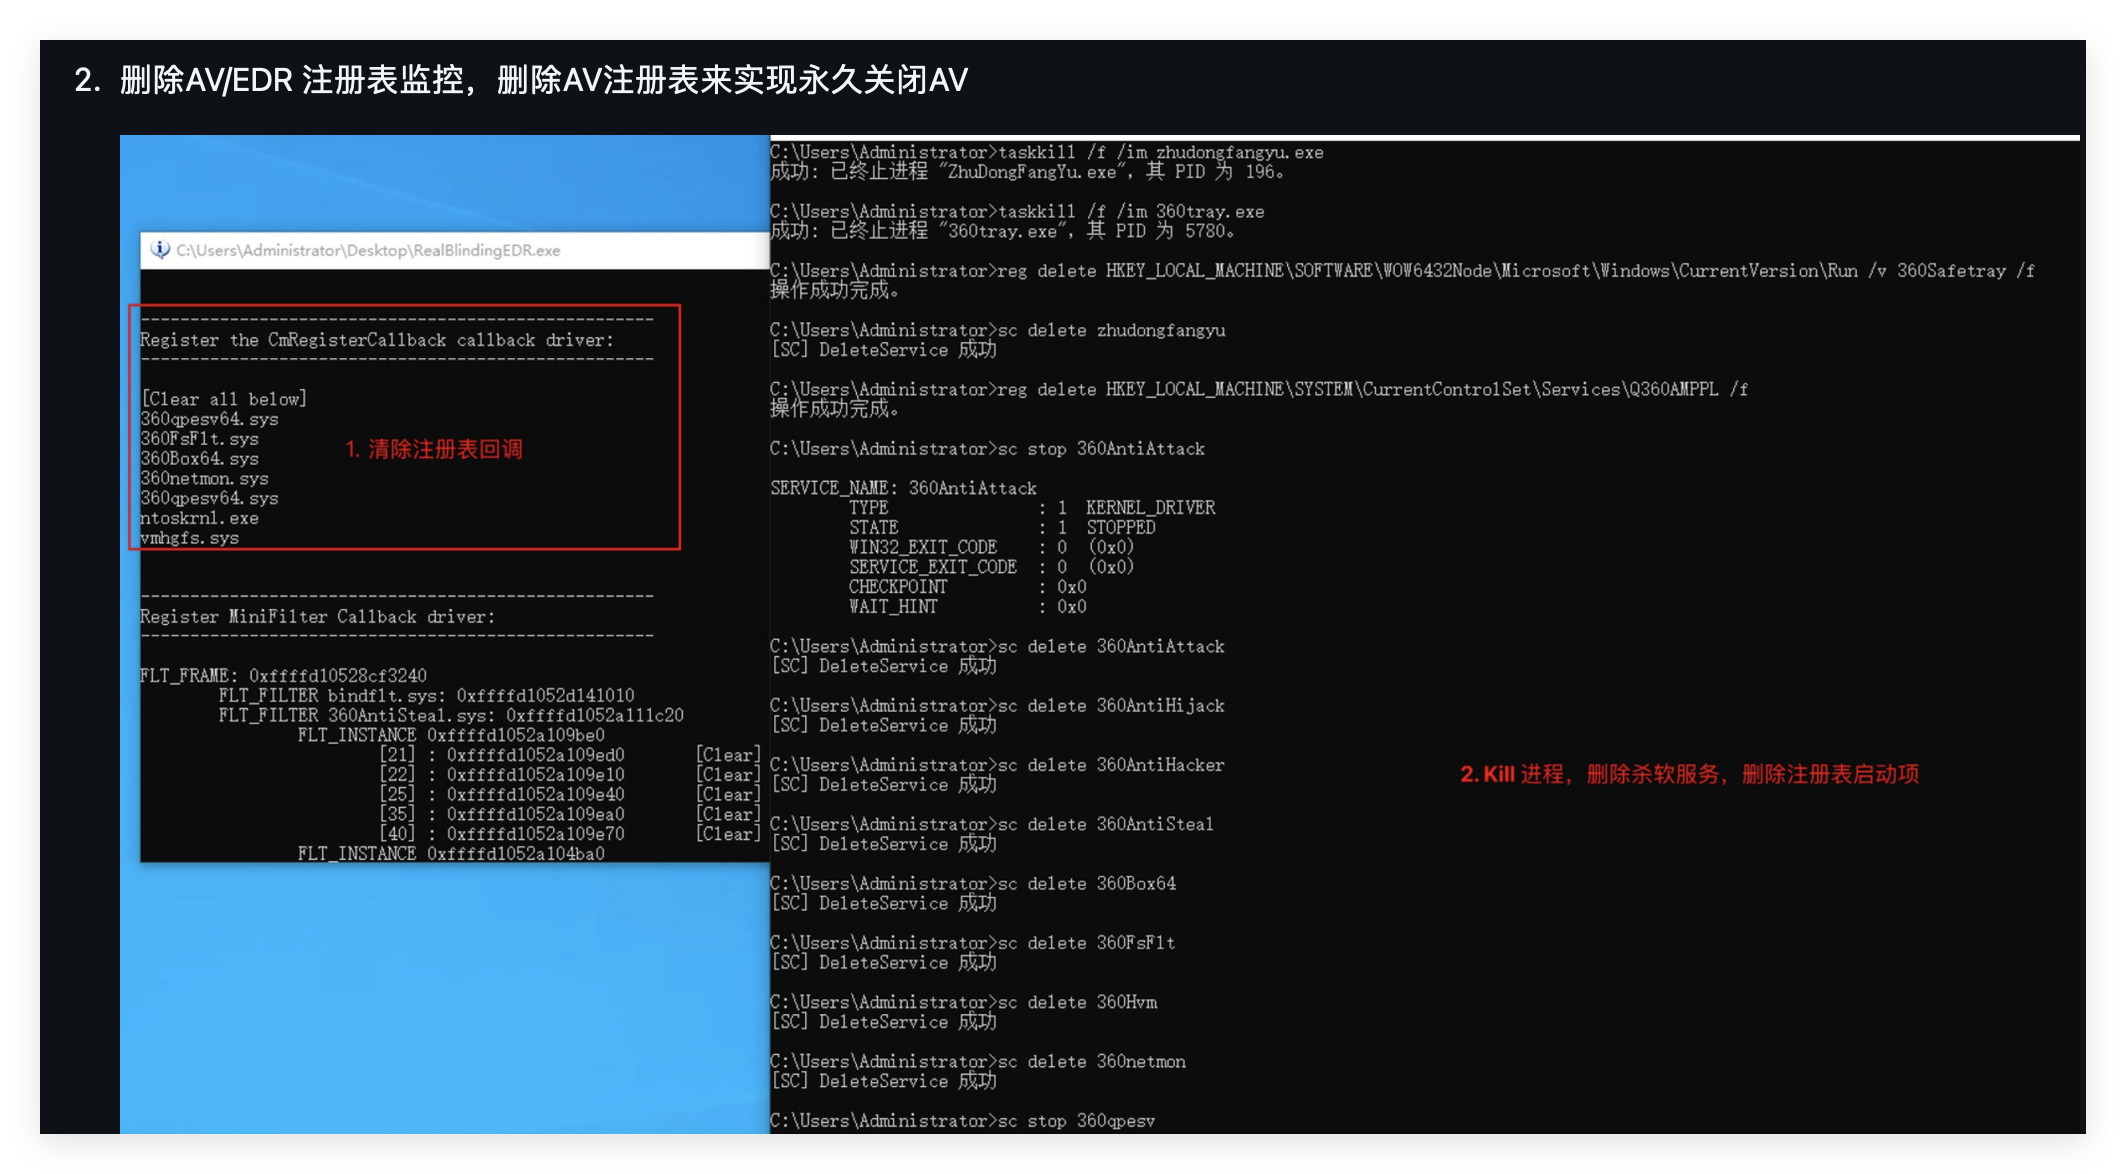Select the 'Register the CmRegisterCallback callback driver:' line
The image size is (2126, 1174).
(377, 340)
